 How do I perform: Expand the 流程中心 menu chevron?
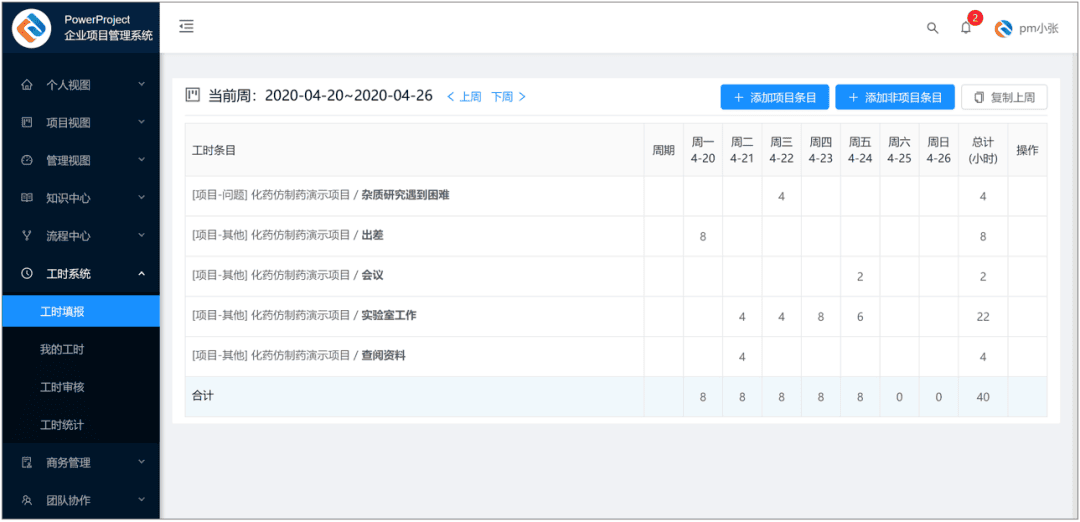pyautogui.click(x=141, y=236)
